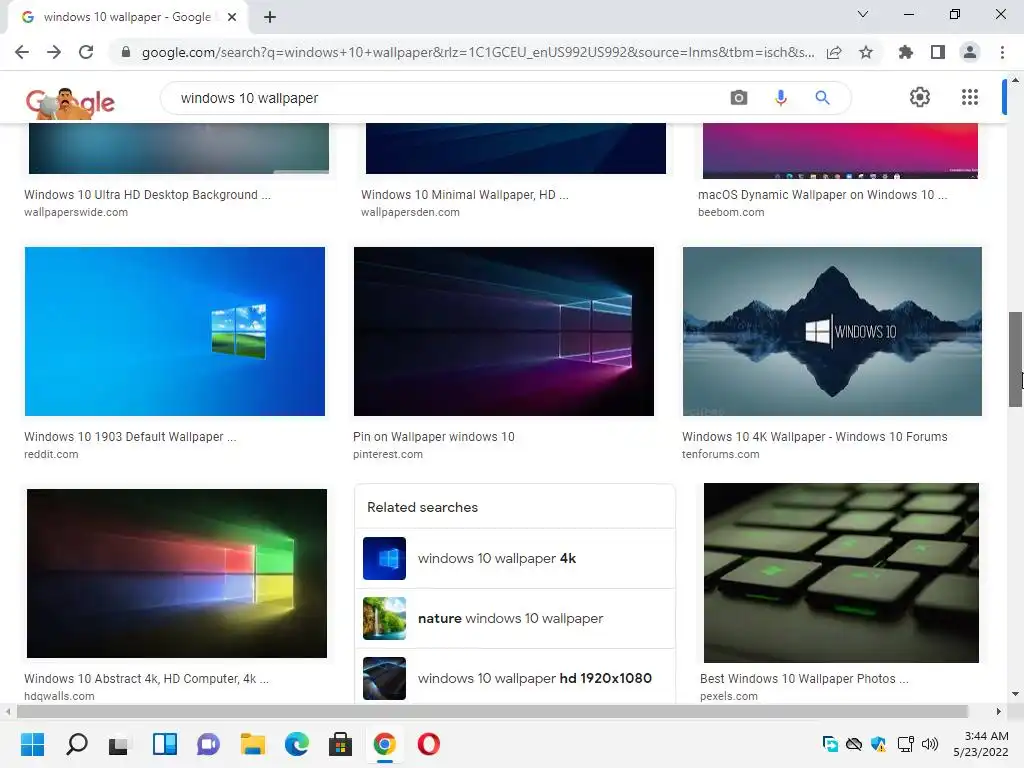Screen dimensions: 1024x768
Task: Open Task View on taskbar
Action: tap(120, 744)
